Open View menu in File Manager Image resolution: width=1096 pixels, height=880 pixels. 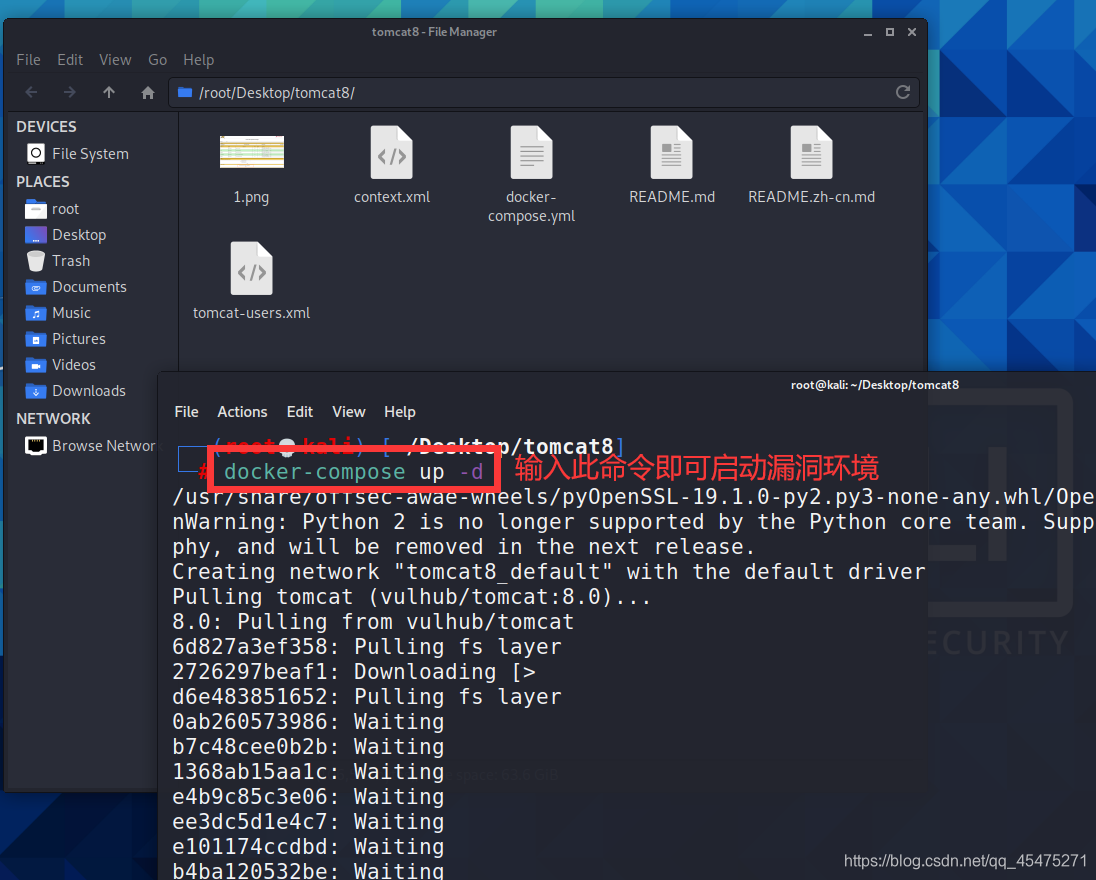(x=115, y=60)
